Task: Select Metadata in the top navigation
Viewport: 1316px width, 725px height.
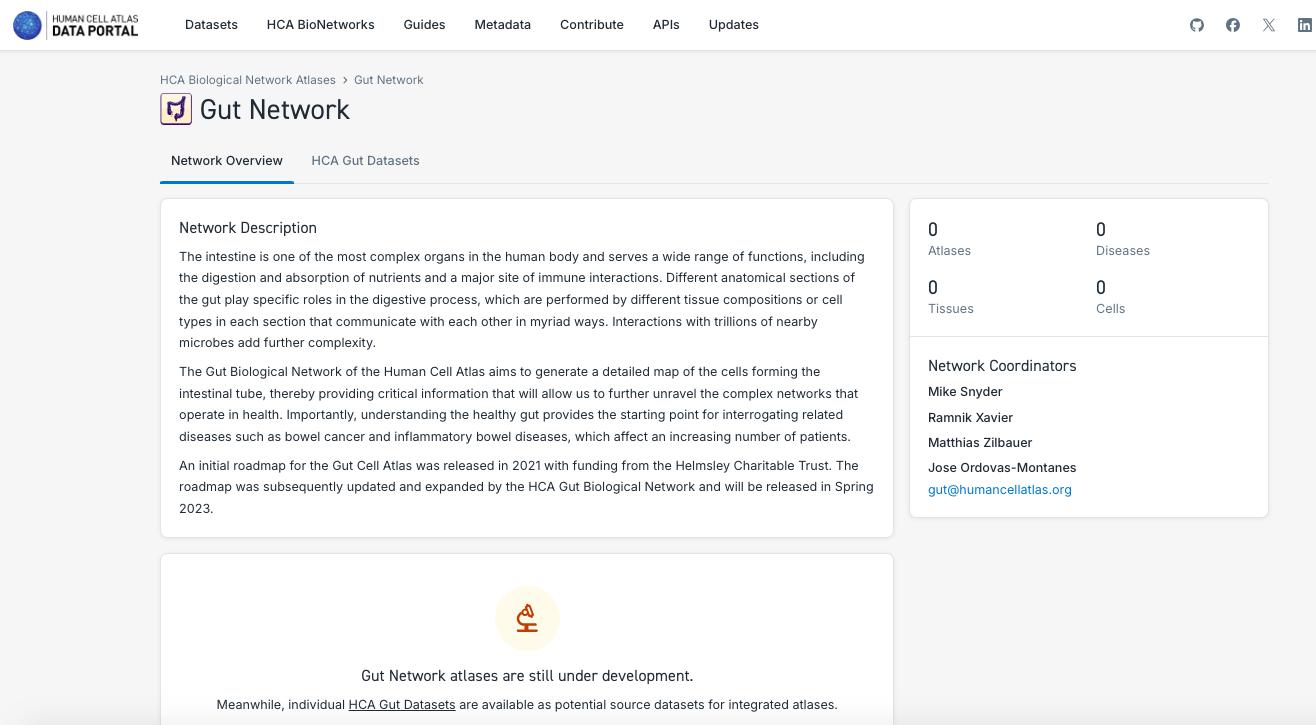Action: pos(502,25)
